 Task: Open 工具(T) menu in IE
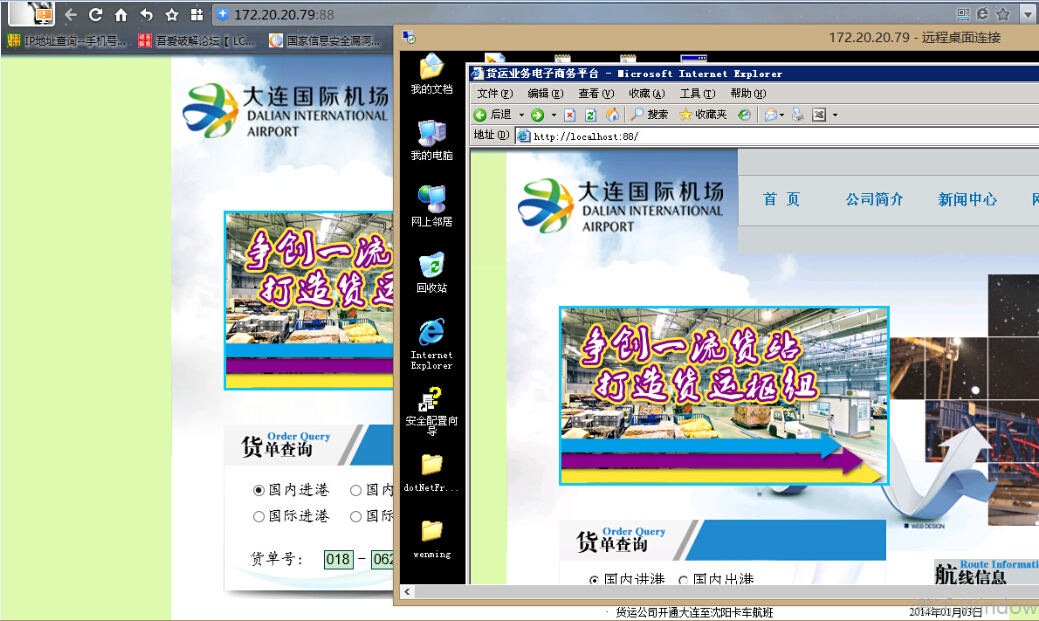click(x=697, y=93)
